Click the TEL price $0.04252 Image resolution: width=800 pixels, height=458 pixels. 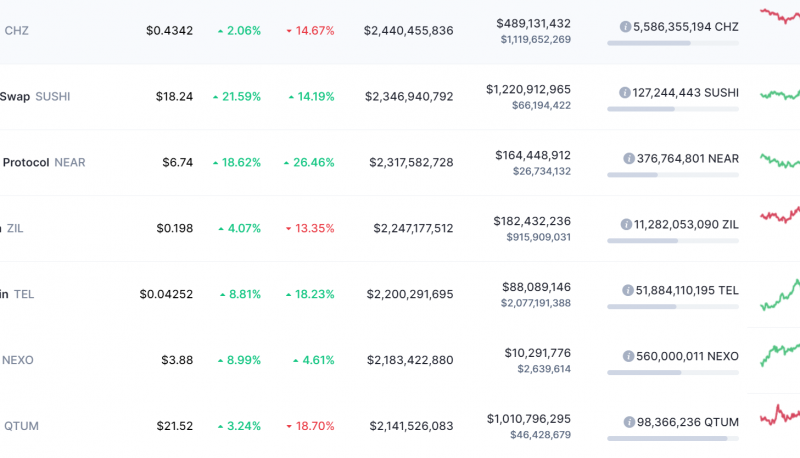[x=166, y=294]
